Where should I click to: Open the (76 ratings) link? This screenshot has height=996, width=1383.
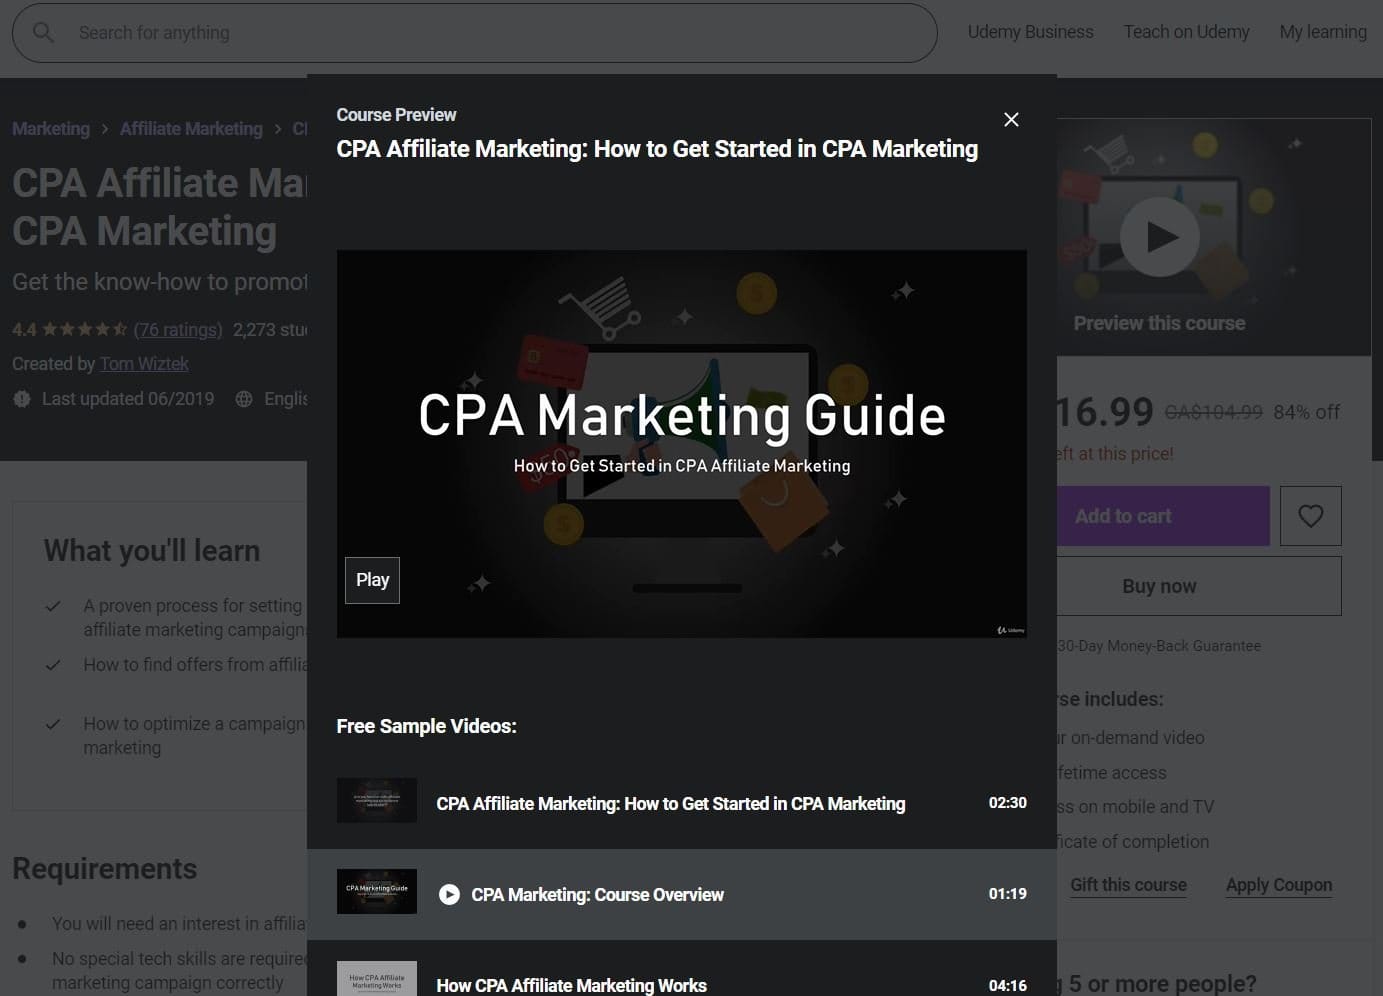pyautogui.click(x=178, y=329)
